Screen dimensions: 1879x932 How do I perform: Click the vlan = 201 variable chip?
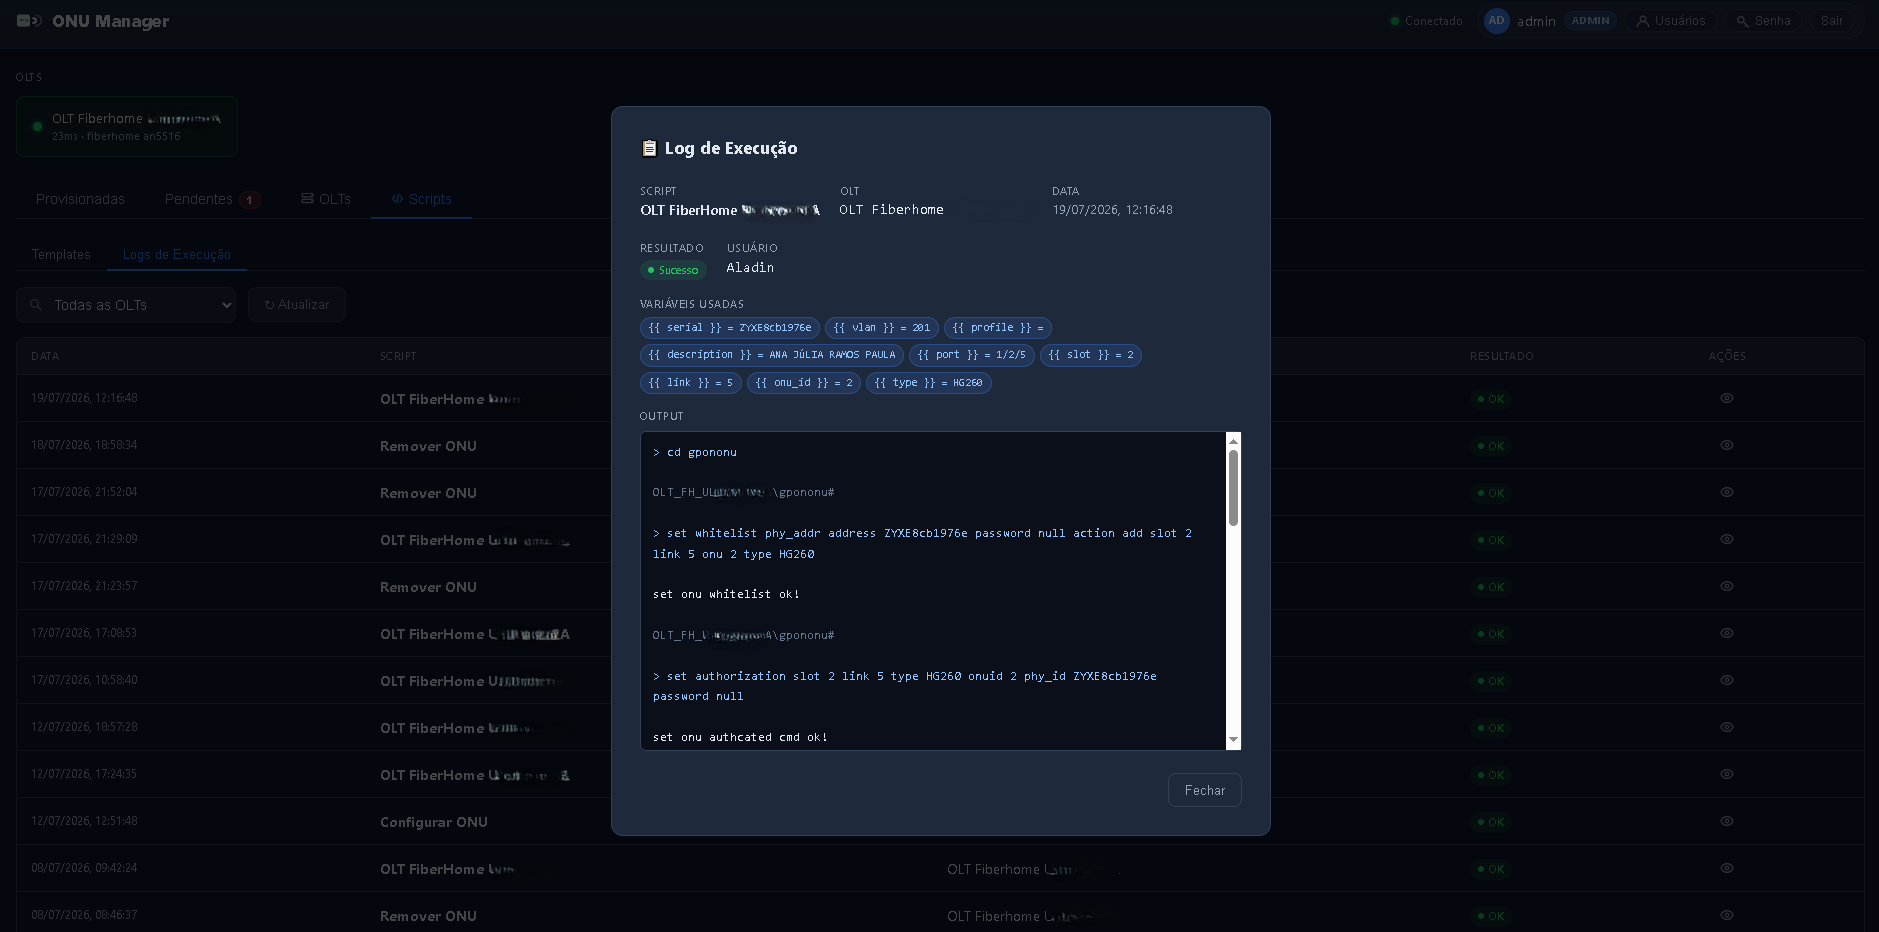tap(882, 328)
